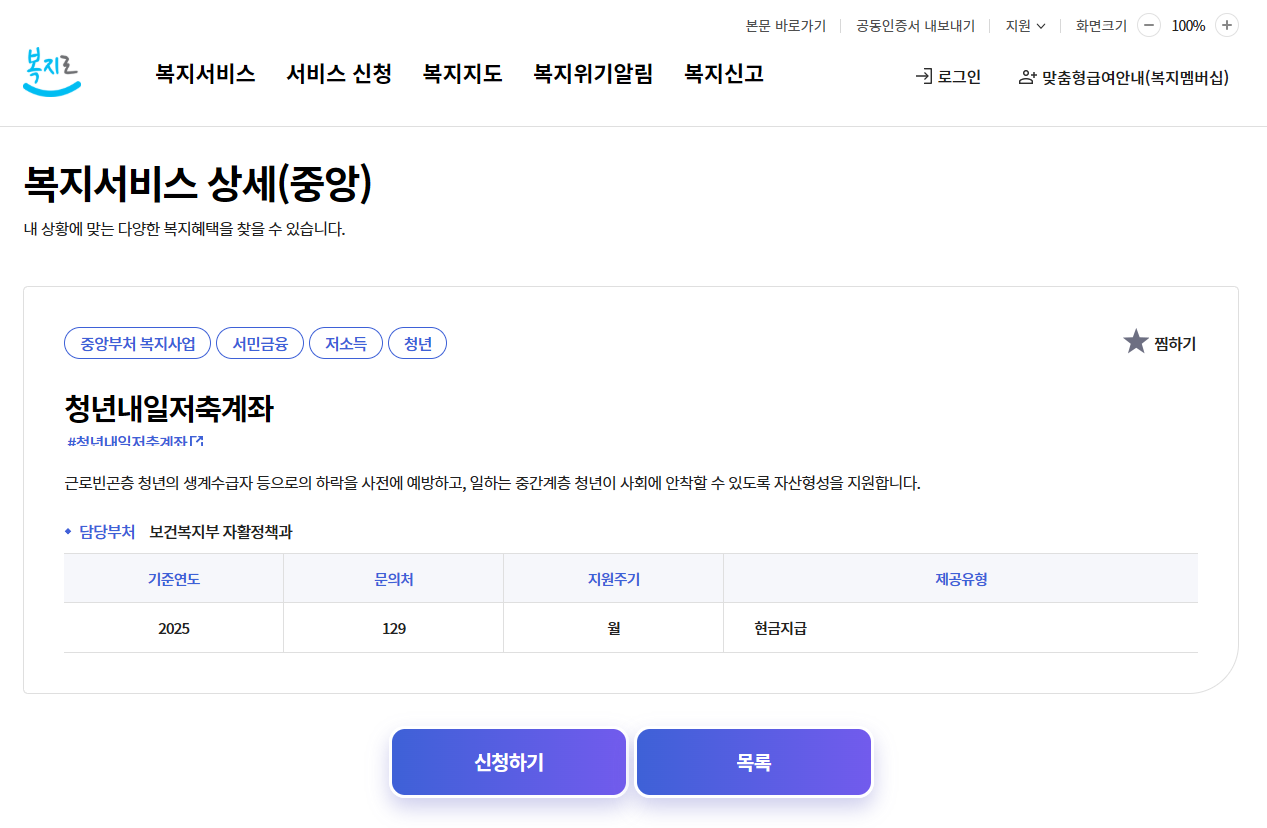Click the 129 contact cell
Viewport: 1267px width, 828px height.
tap(394, 628)
